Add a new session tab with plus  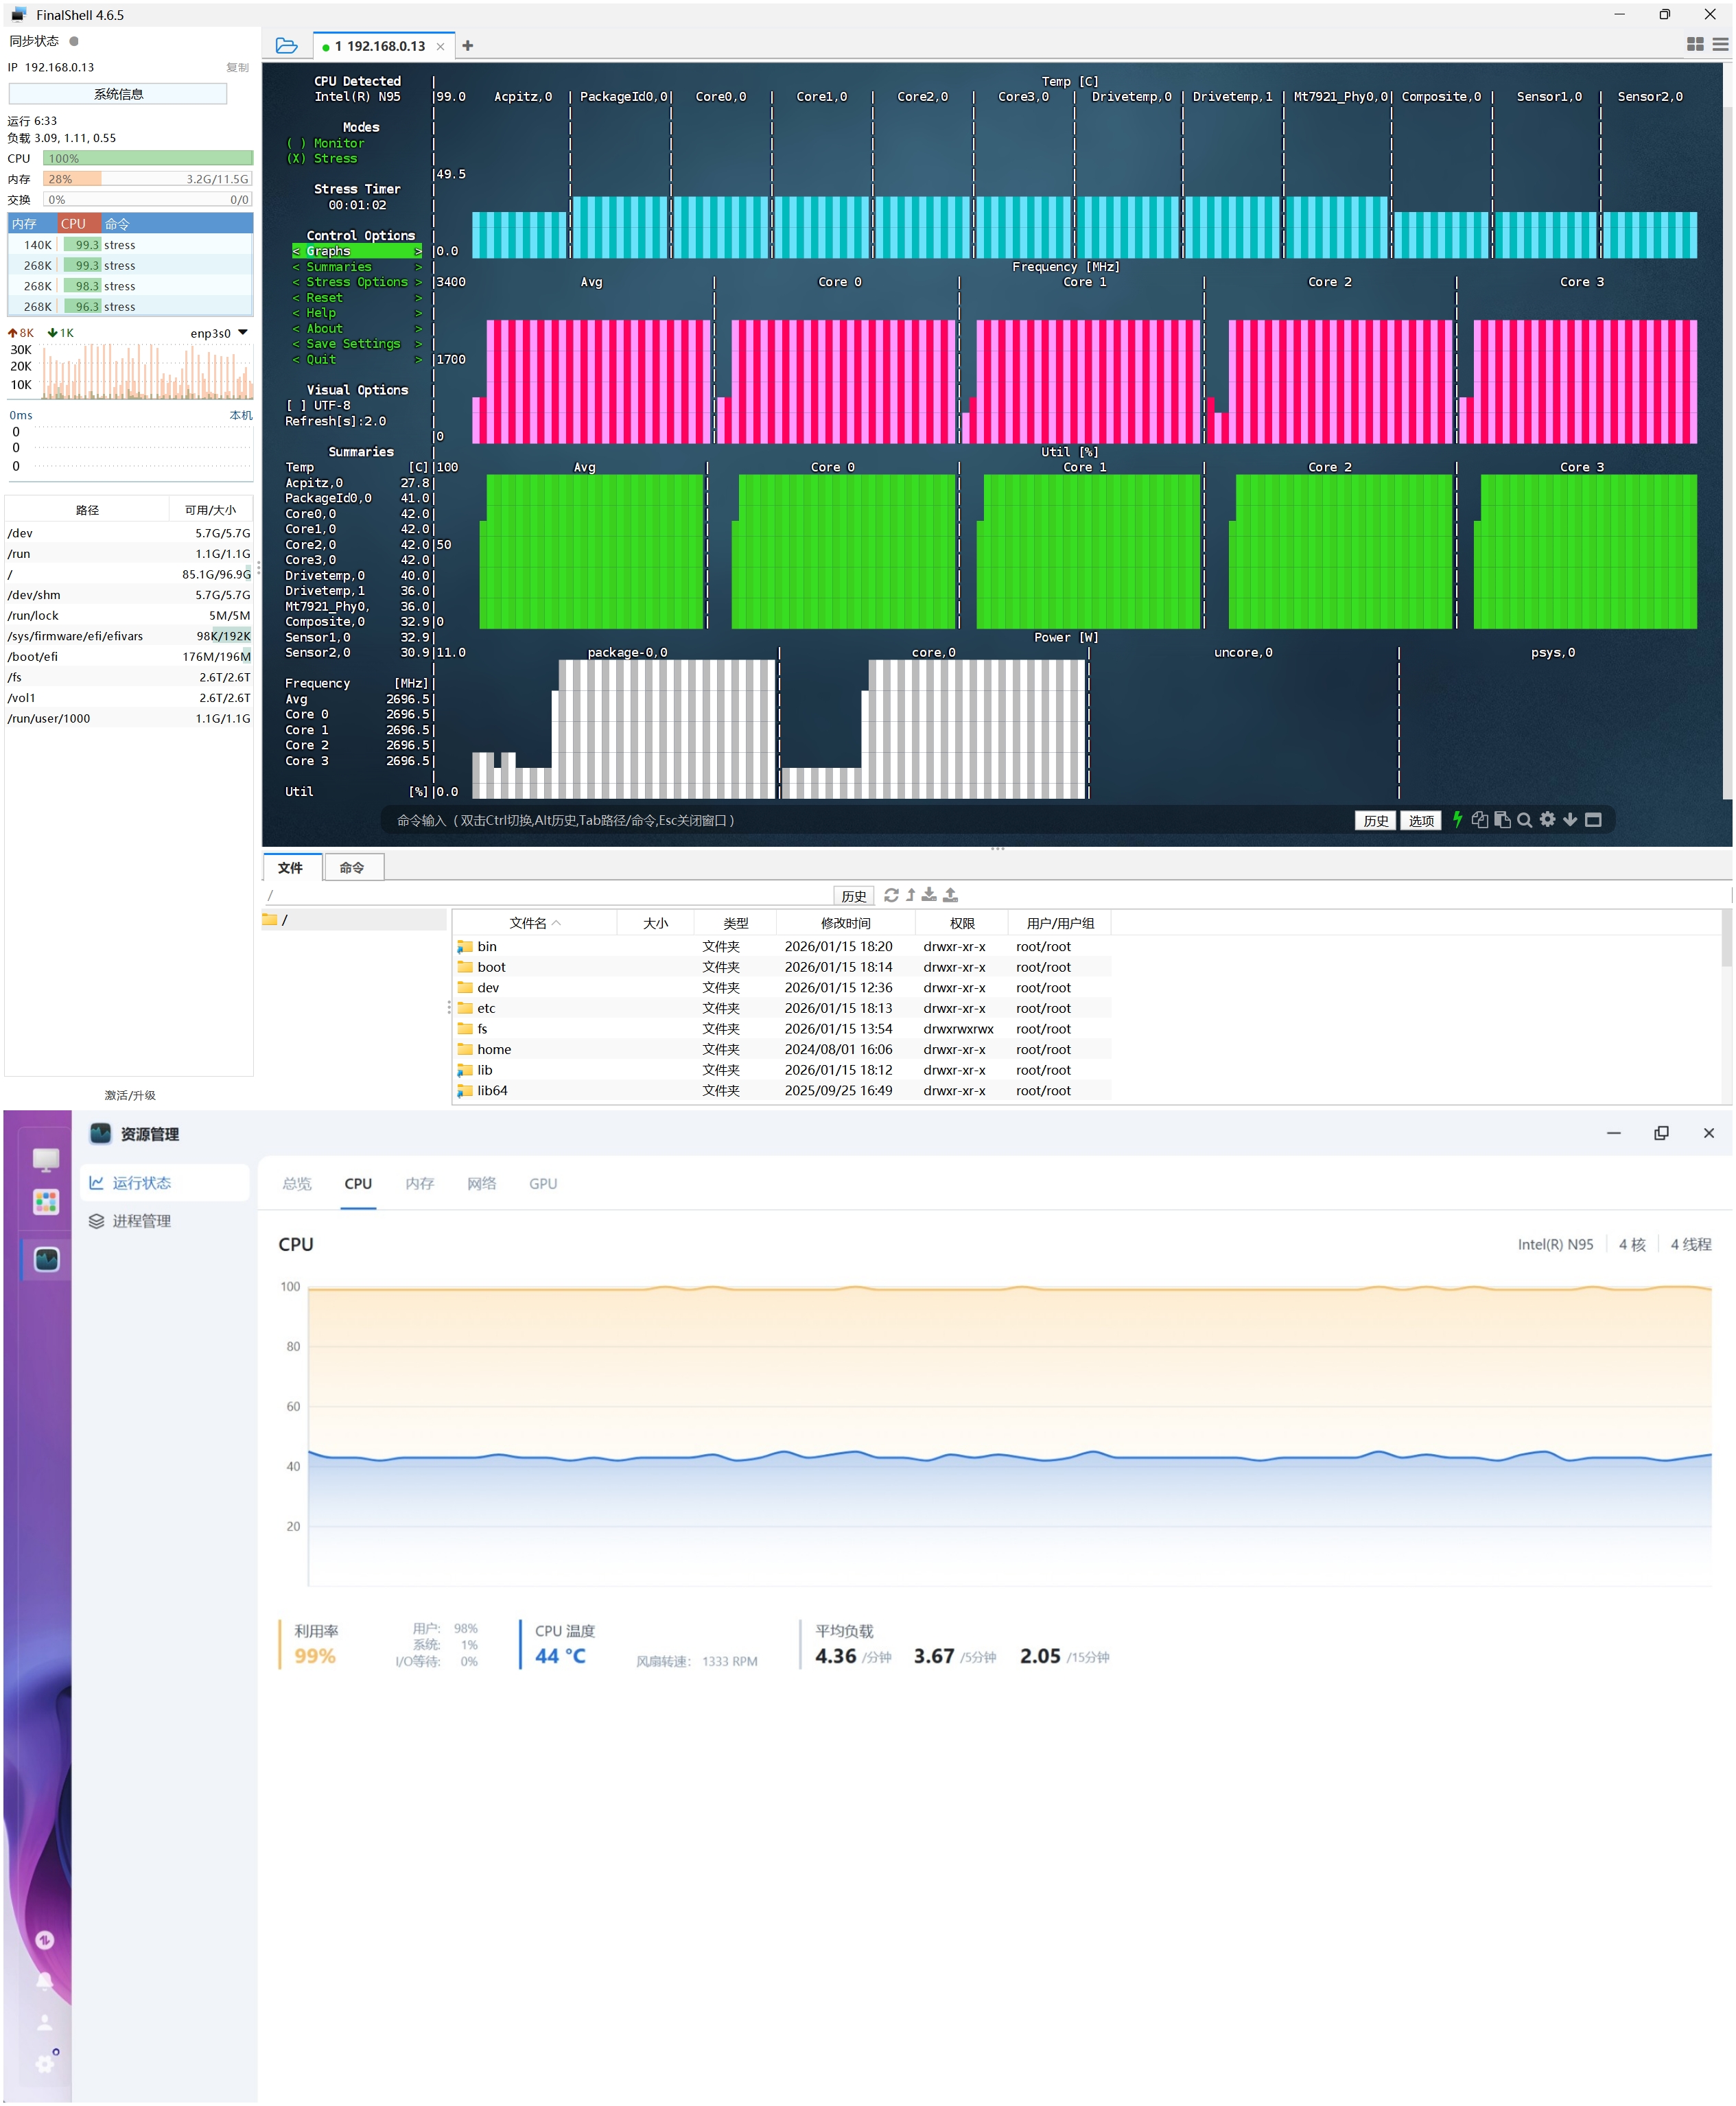pos(468,45)
